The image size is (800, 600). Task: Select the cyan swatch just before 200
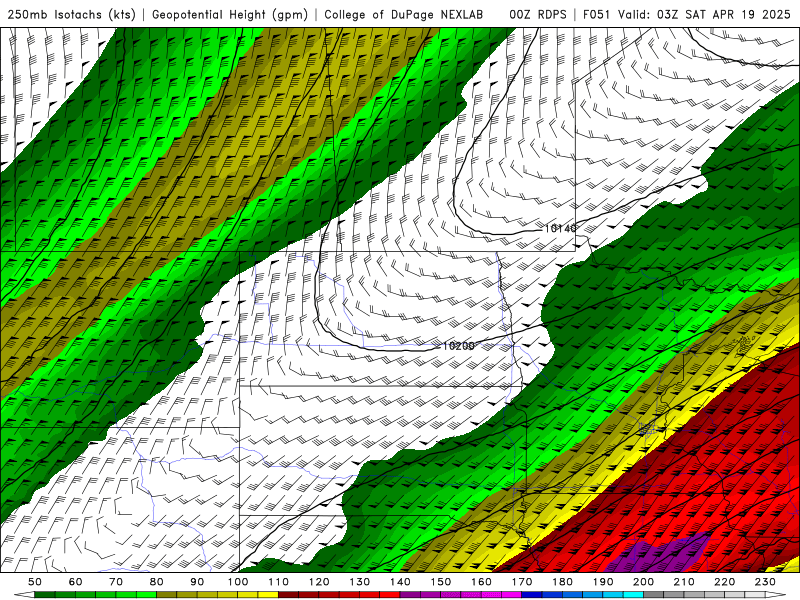coord(633,595)
